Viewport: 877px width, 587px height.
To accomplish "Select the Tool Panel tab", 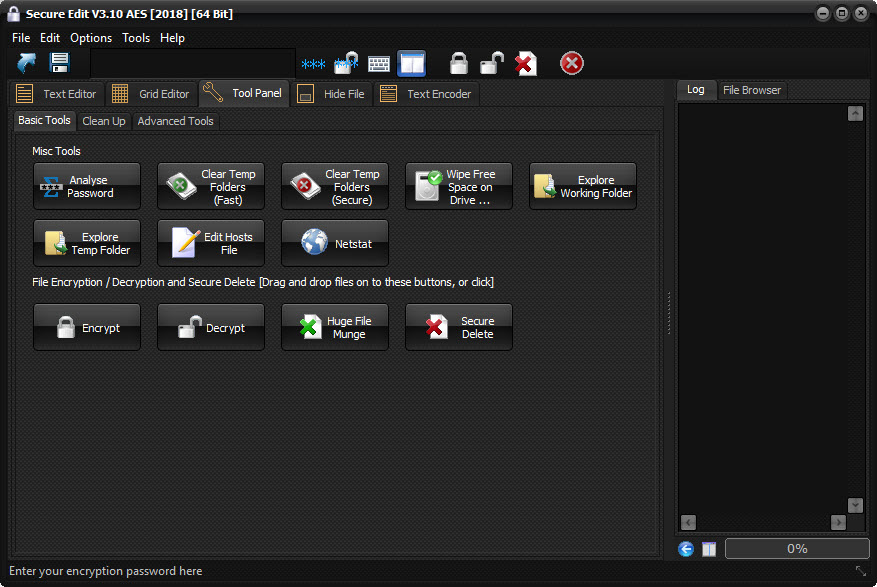I will point(243,93).
